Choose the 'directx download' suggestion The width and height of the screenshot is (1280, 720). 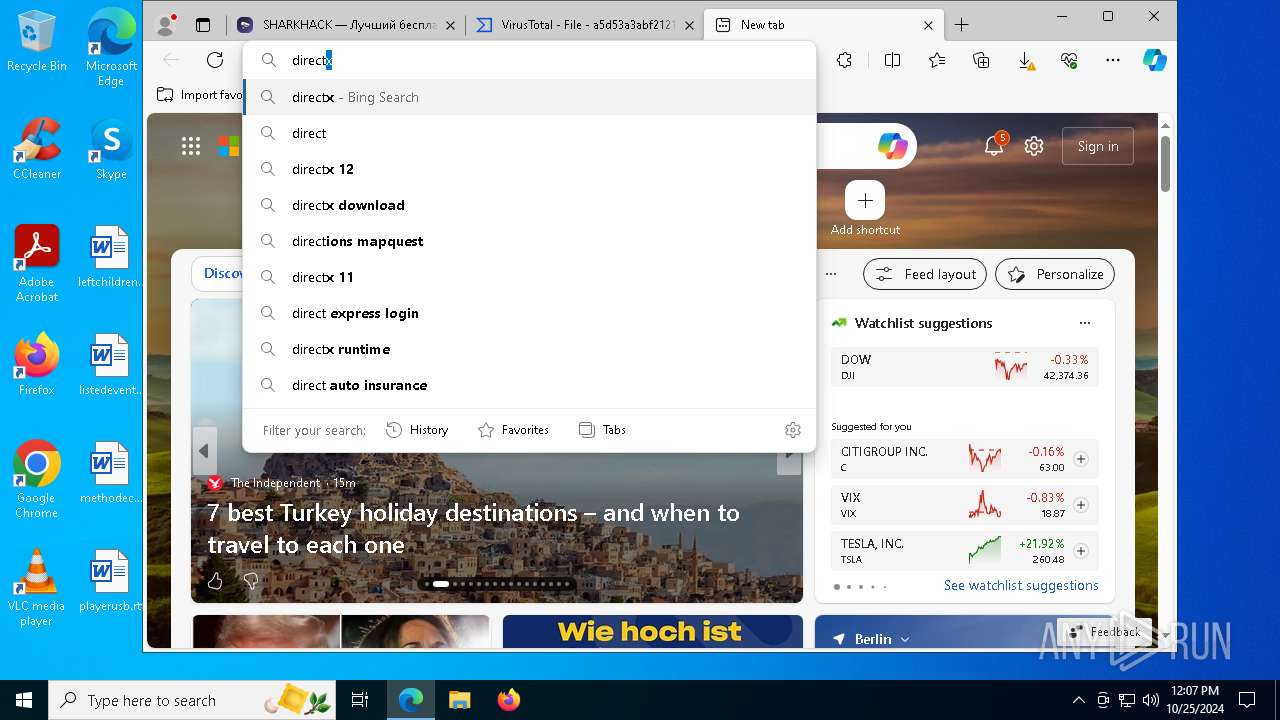[529, 205]
